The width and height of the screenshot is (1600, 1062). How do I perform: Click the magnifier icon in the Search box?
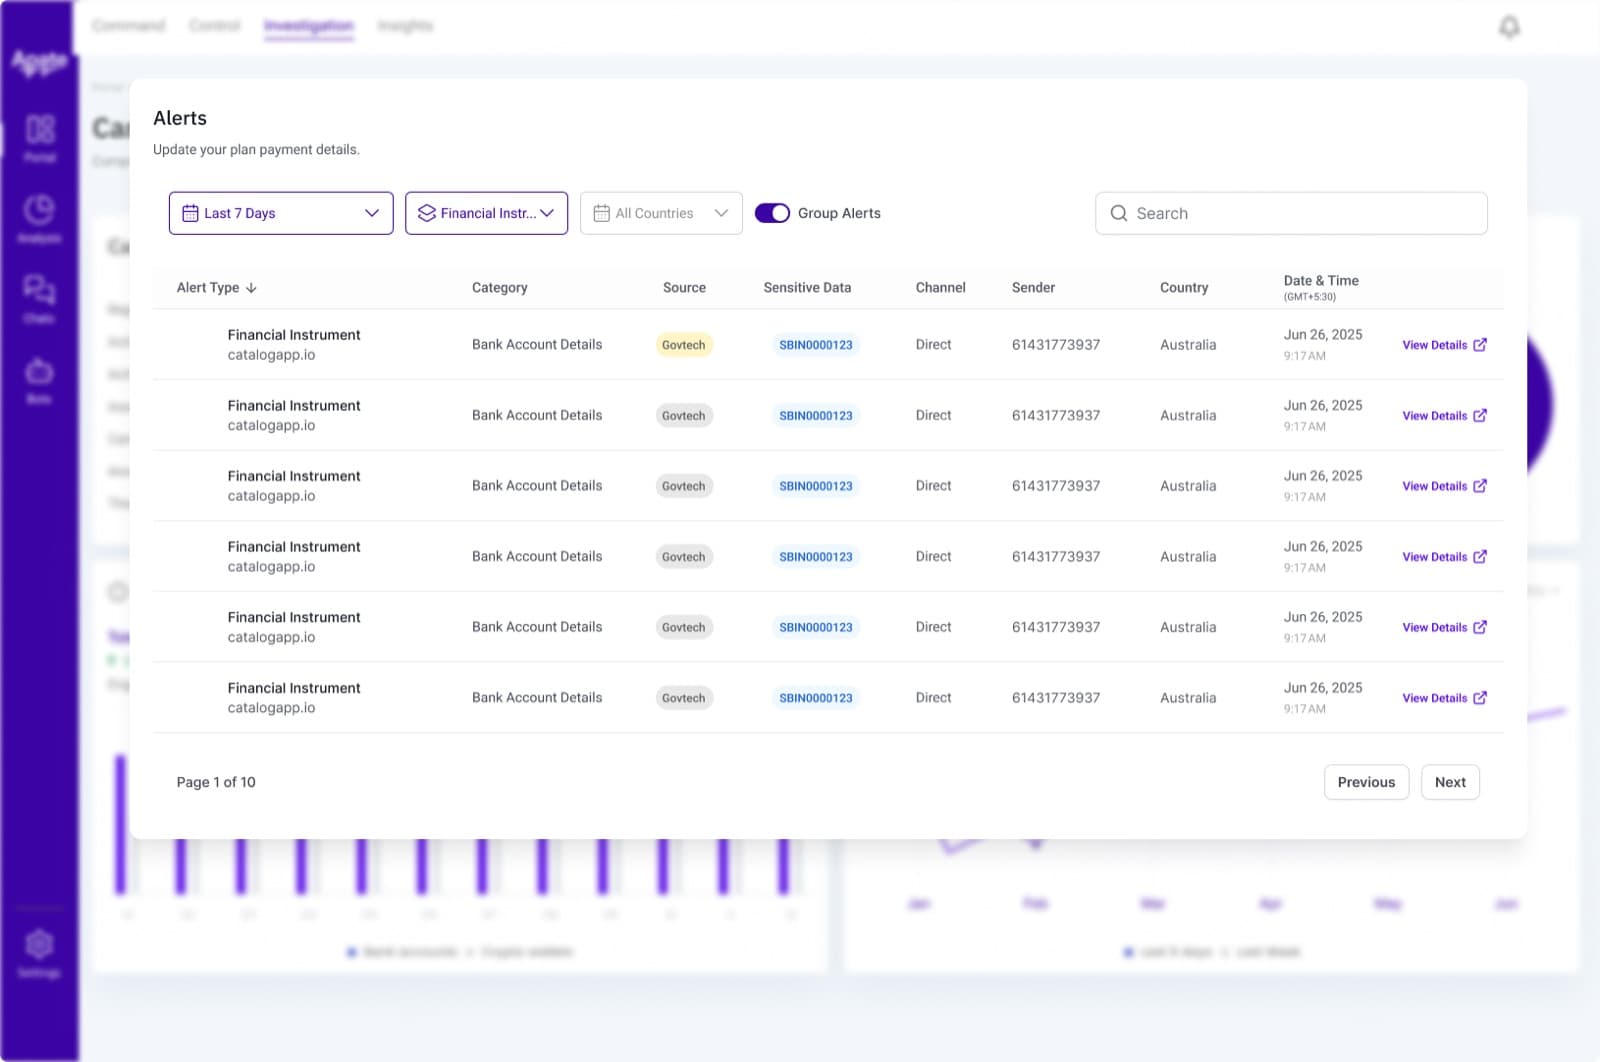click(x=1119, y=213)
